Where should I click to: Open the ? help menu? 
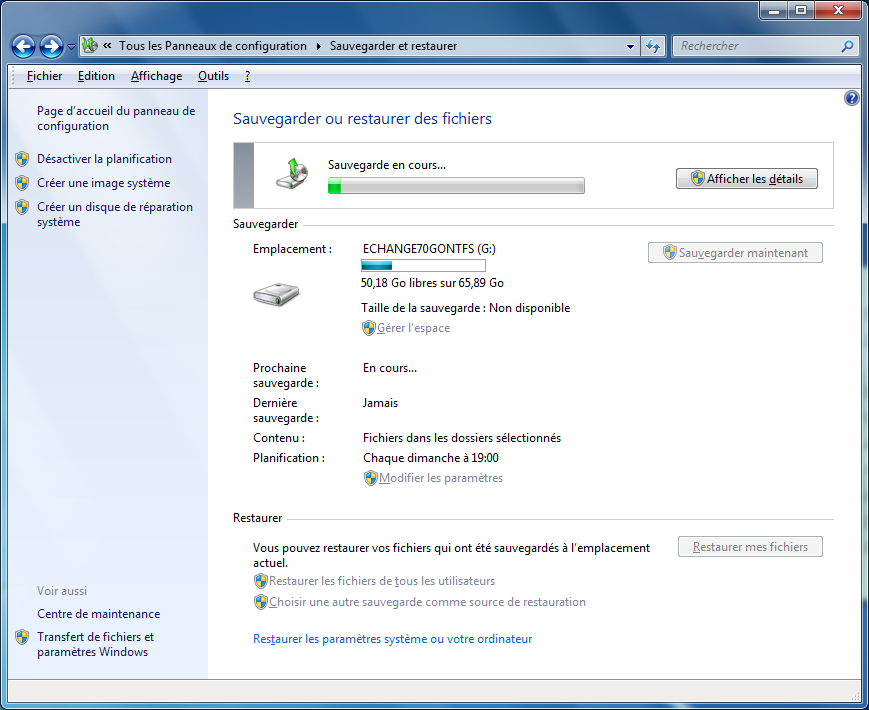[247, 76]
